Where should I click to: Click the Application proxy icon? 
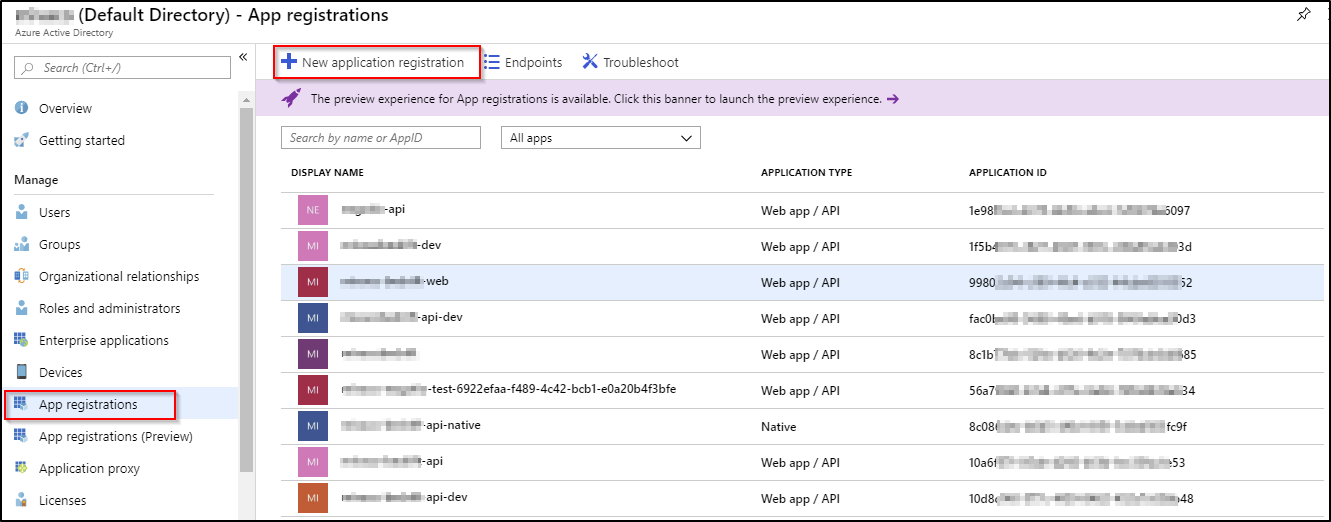pos(21,468)
